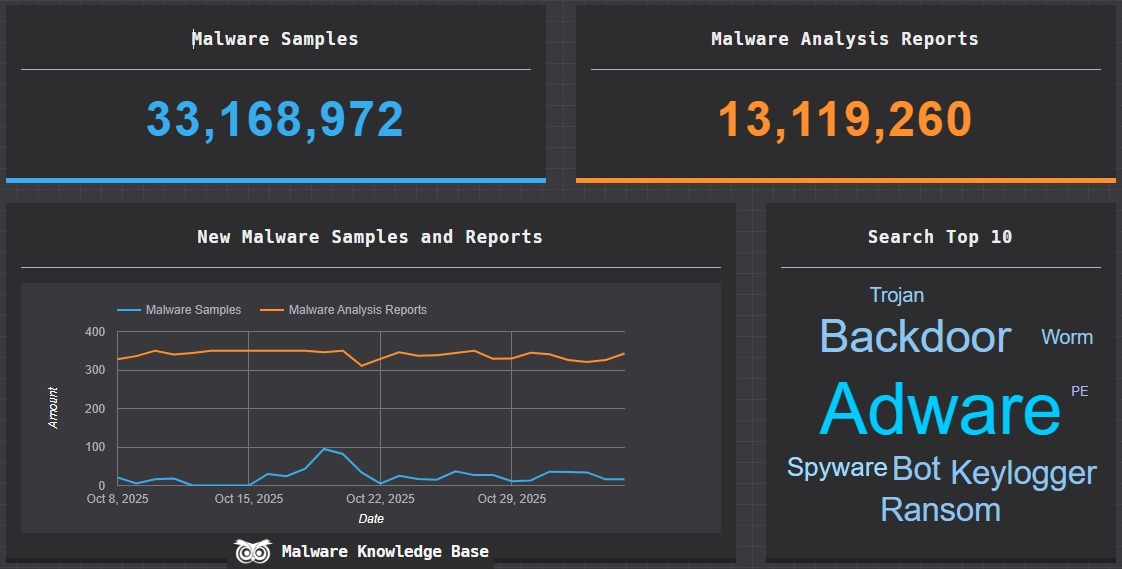
Task: Choose Spyware from the word cloud
Action: 836,467
